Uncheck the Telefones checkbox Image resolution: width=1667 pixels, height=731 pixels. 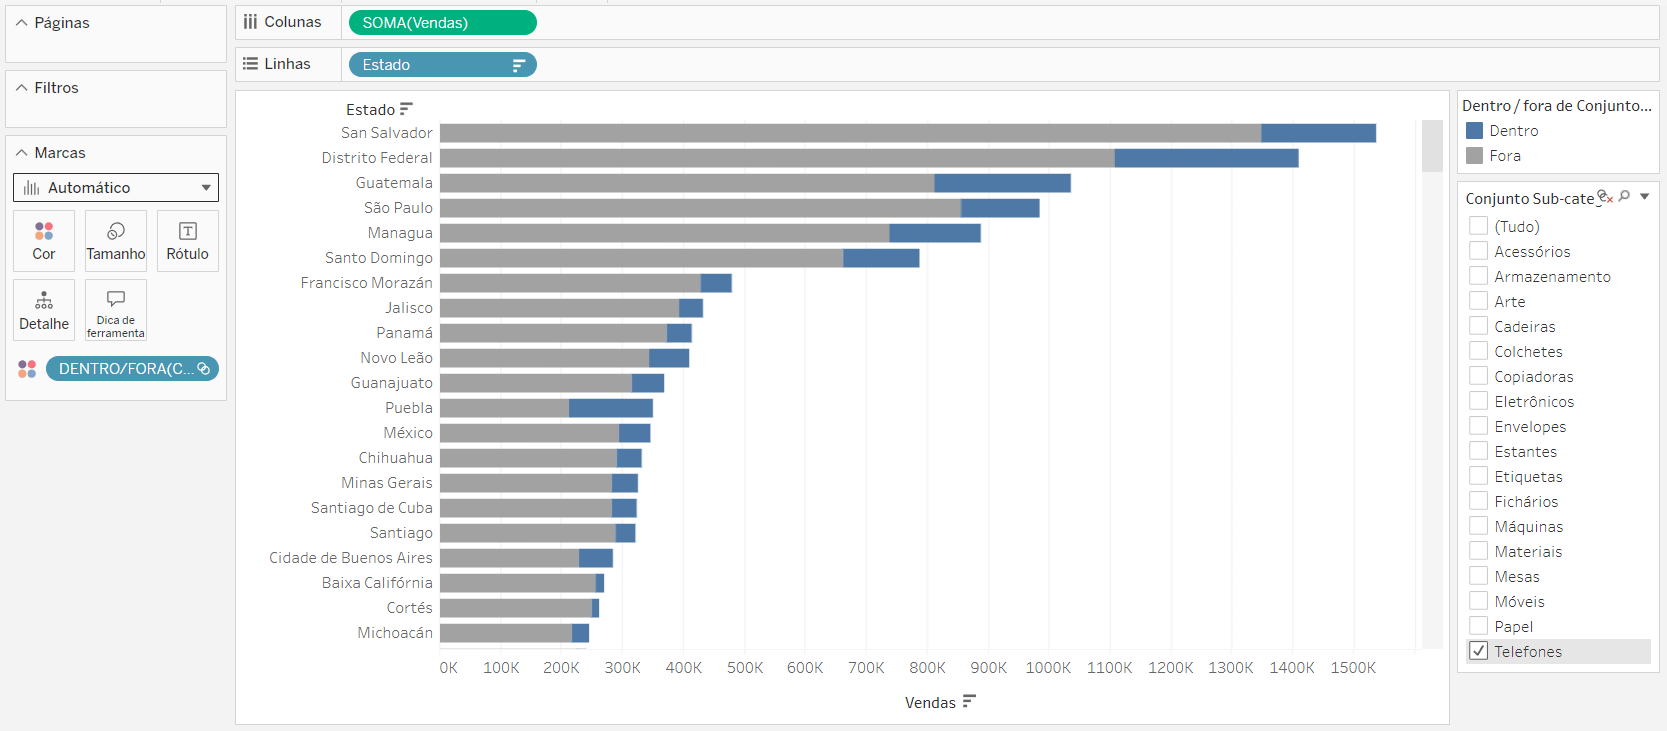tap(1478, 651)
